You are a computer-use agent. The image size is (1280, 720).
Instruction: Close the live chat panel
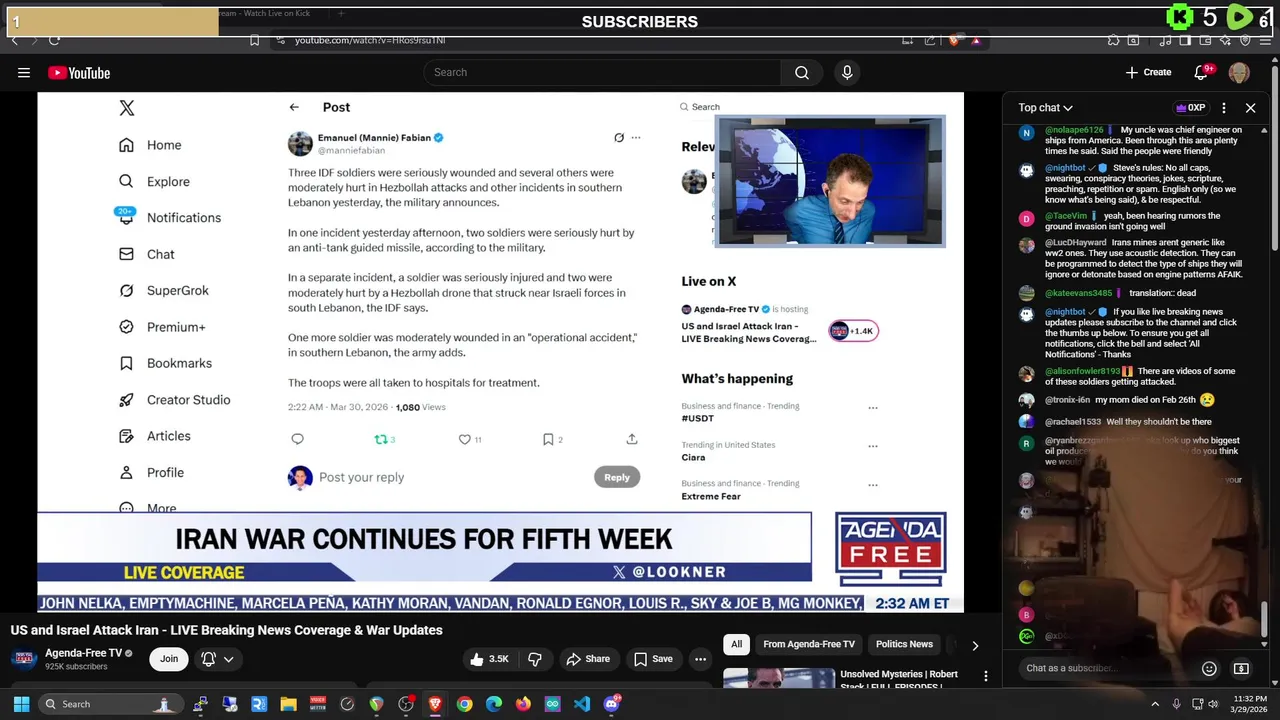[x=1250, y=108]
